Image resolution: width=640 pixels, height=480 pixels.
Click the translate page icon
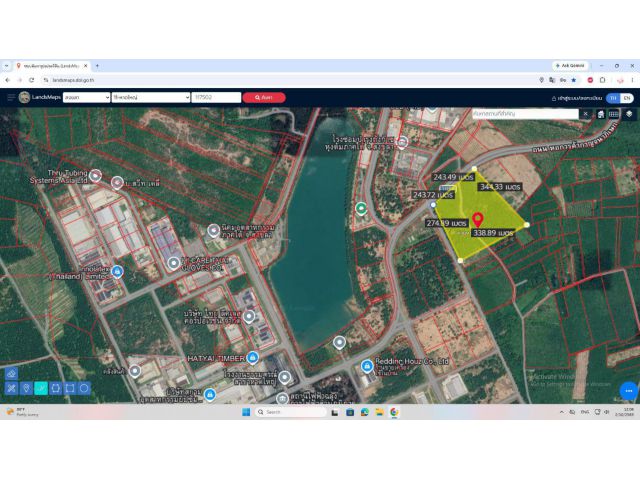click(552, 80)
